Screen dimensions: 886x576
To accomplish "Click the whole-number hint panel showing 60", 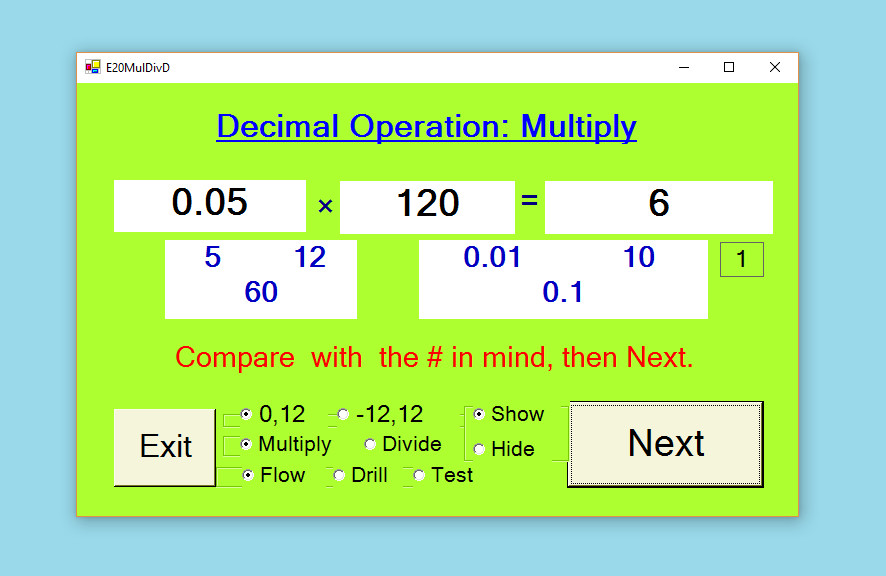I will click(x=261, y=279).
